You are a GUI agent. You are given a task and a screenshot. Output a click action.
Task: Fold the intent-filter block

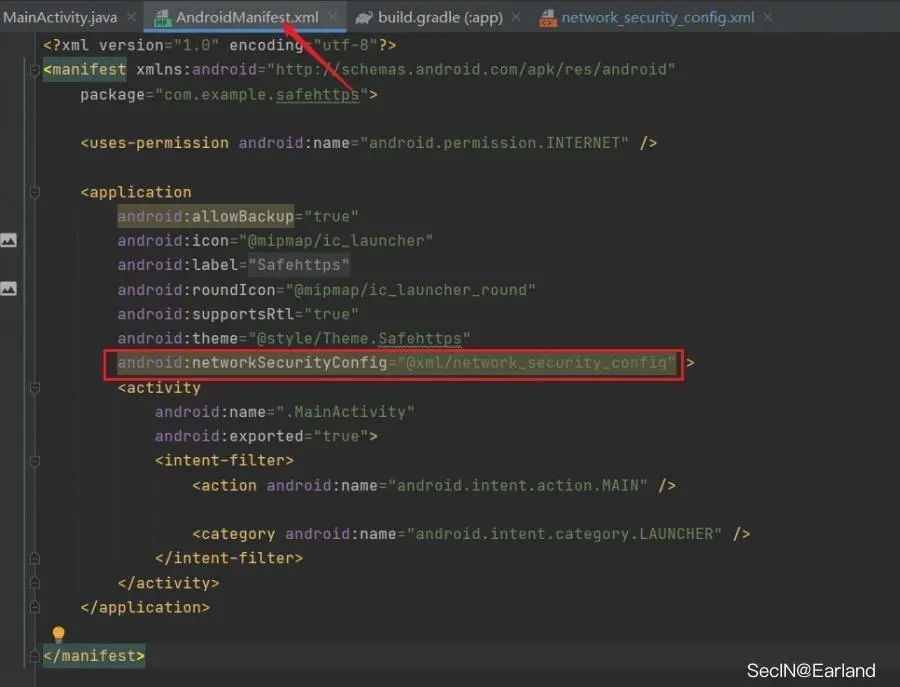(34, 461)
